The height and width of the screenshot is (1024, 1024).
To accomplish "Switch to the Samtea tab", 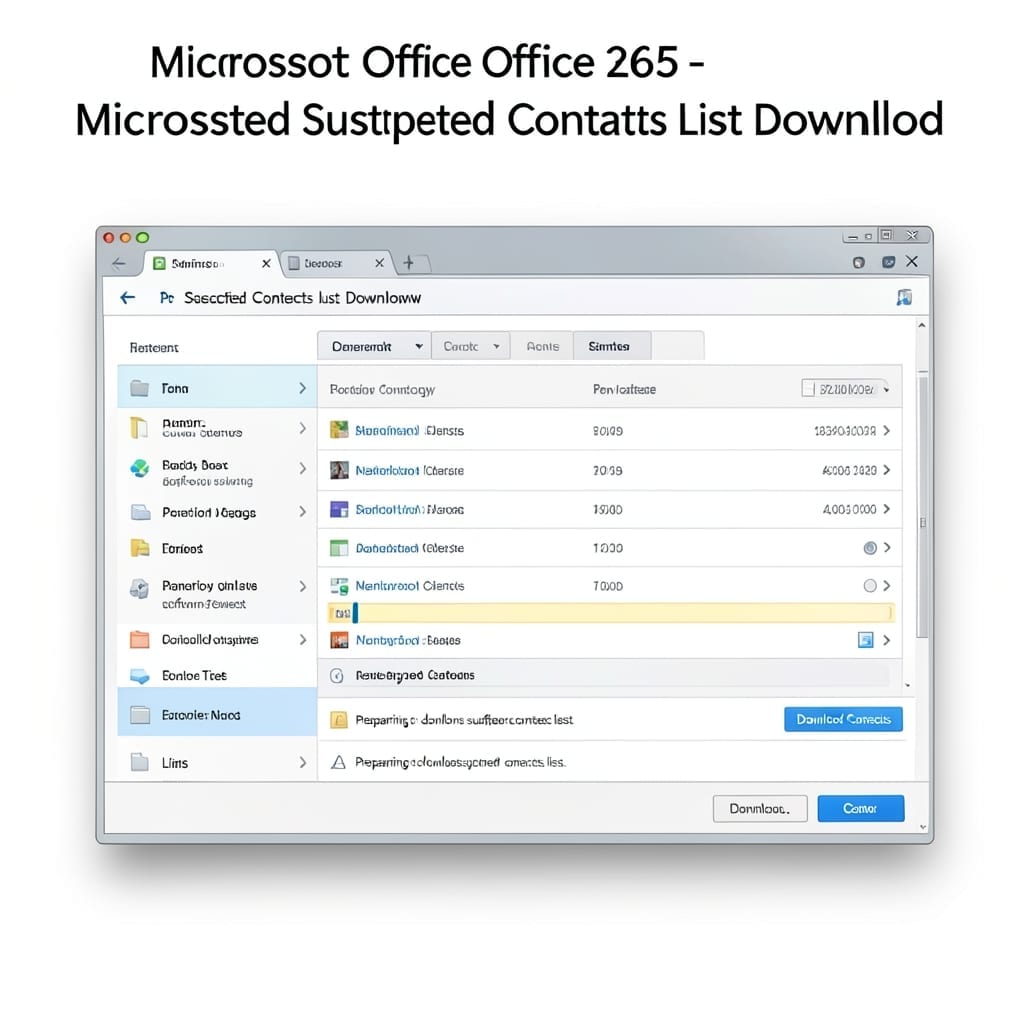I will click(612, 346).
